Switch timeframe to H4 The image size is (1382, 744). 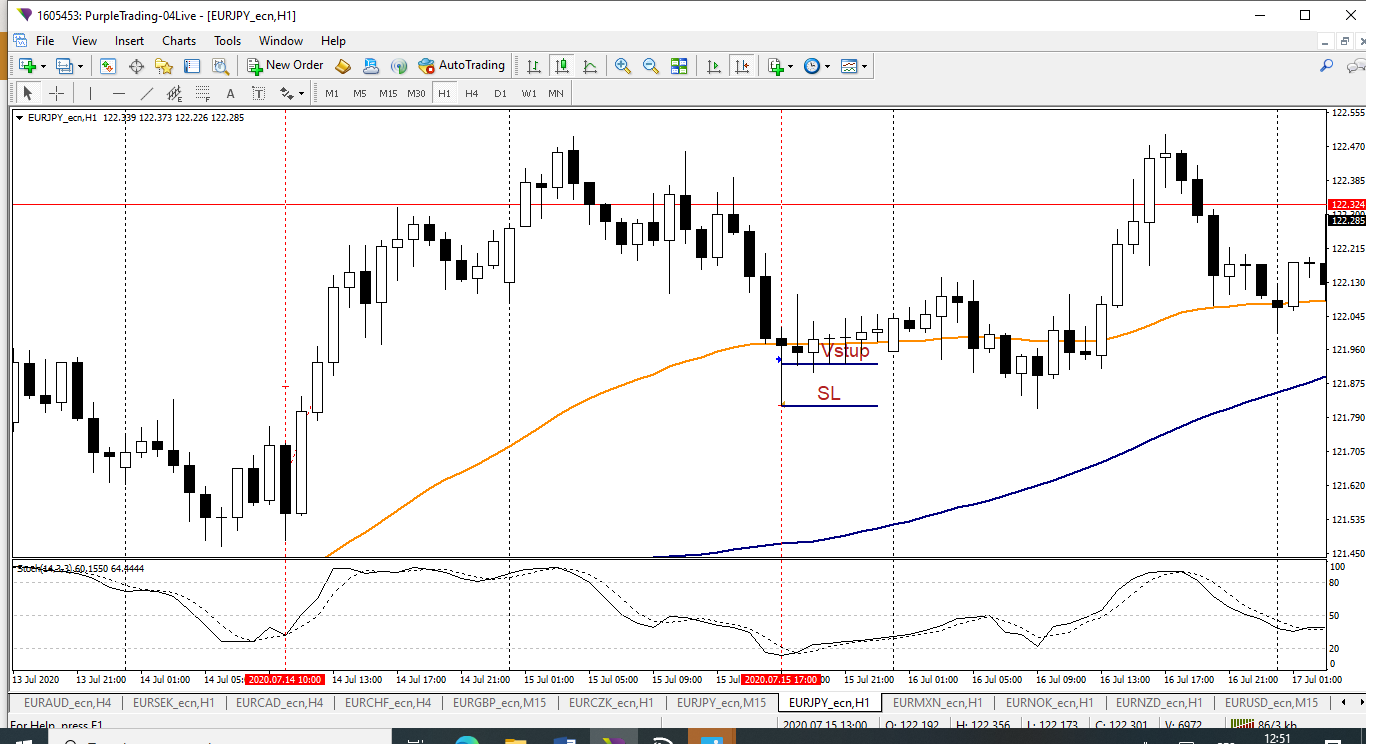[472, 93]
